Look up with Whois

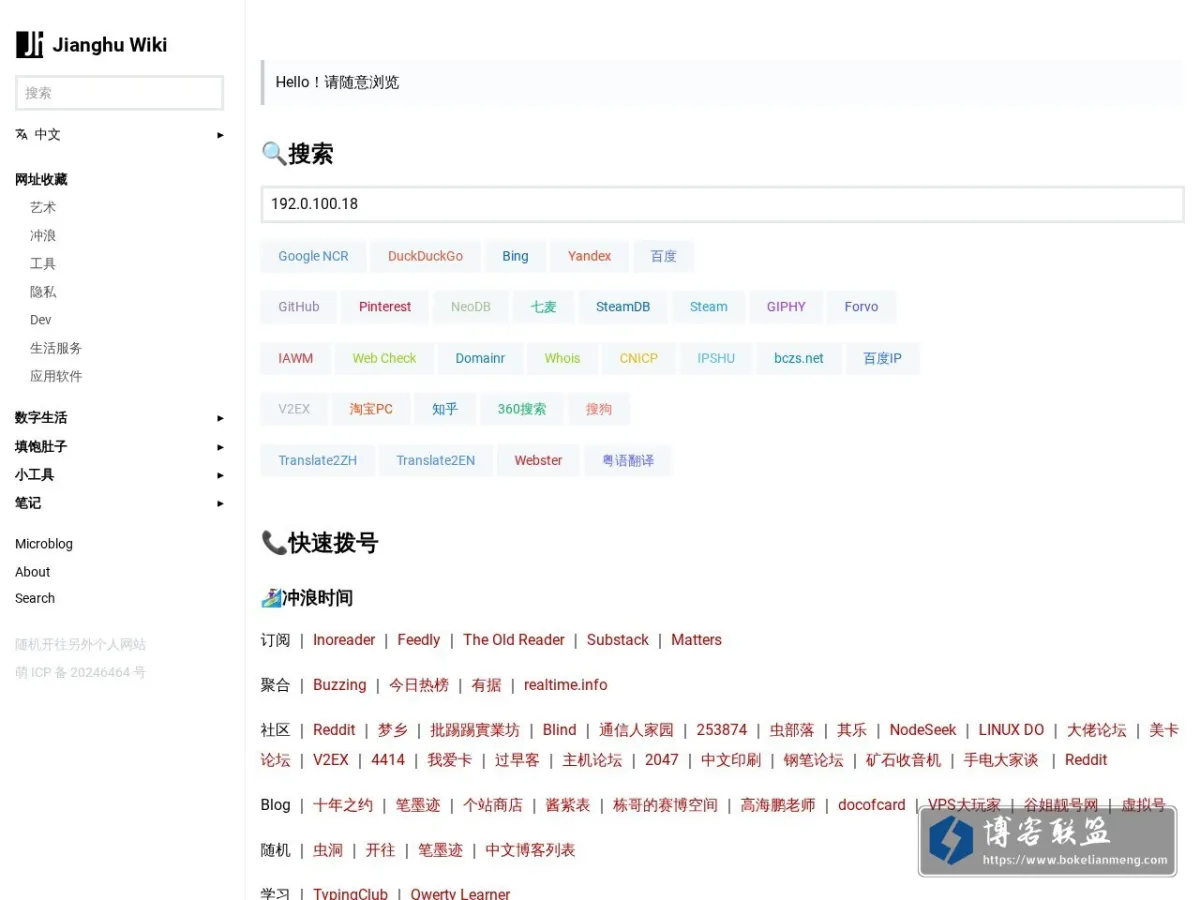point(562,358)
